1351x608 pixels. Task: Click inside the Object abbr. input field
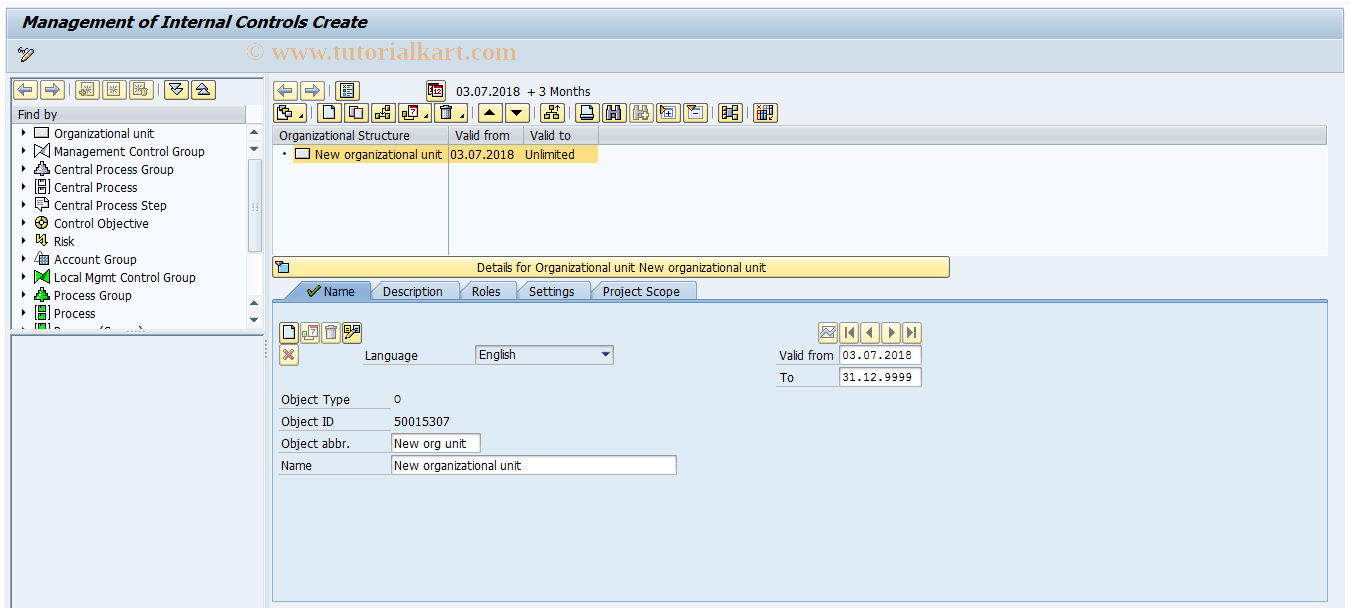pos(435,442)
